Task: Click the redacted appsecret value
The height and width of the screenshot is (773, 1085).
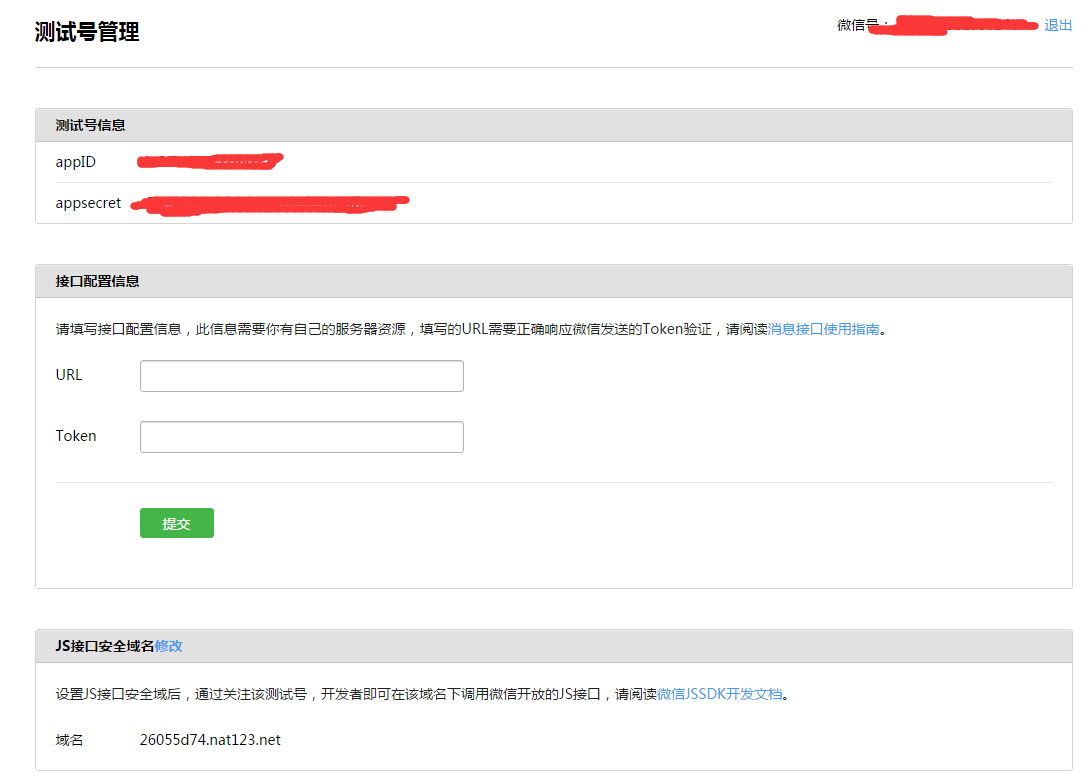Action: [x=270, y=204]
